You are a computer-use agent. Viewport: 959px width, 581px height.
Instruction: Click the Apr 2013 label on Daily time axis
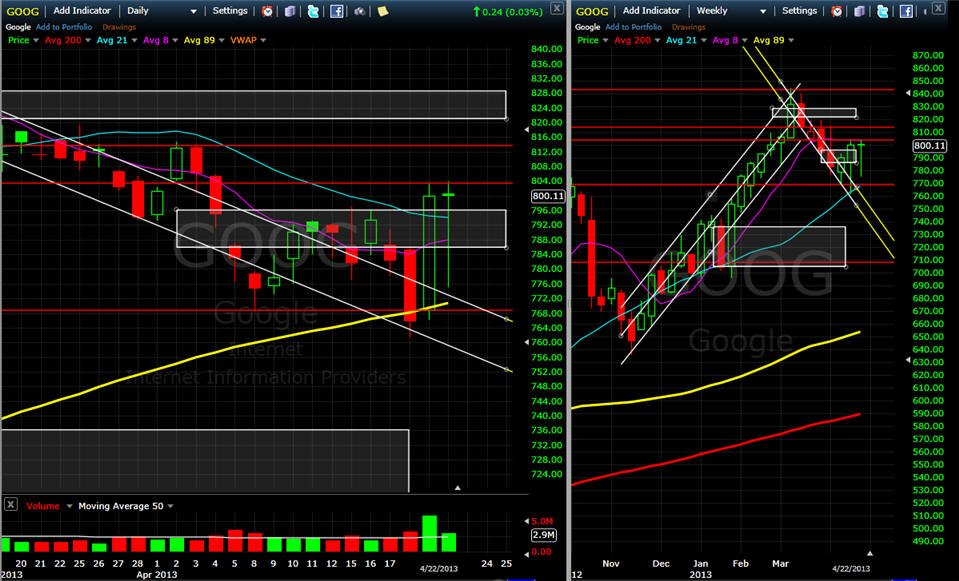point(157,575)
